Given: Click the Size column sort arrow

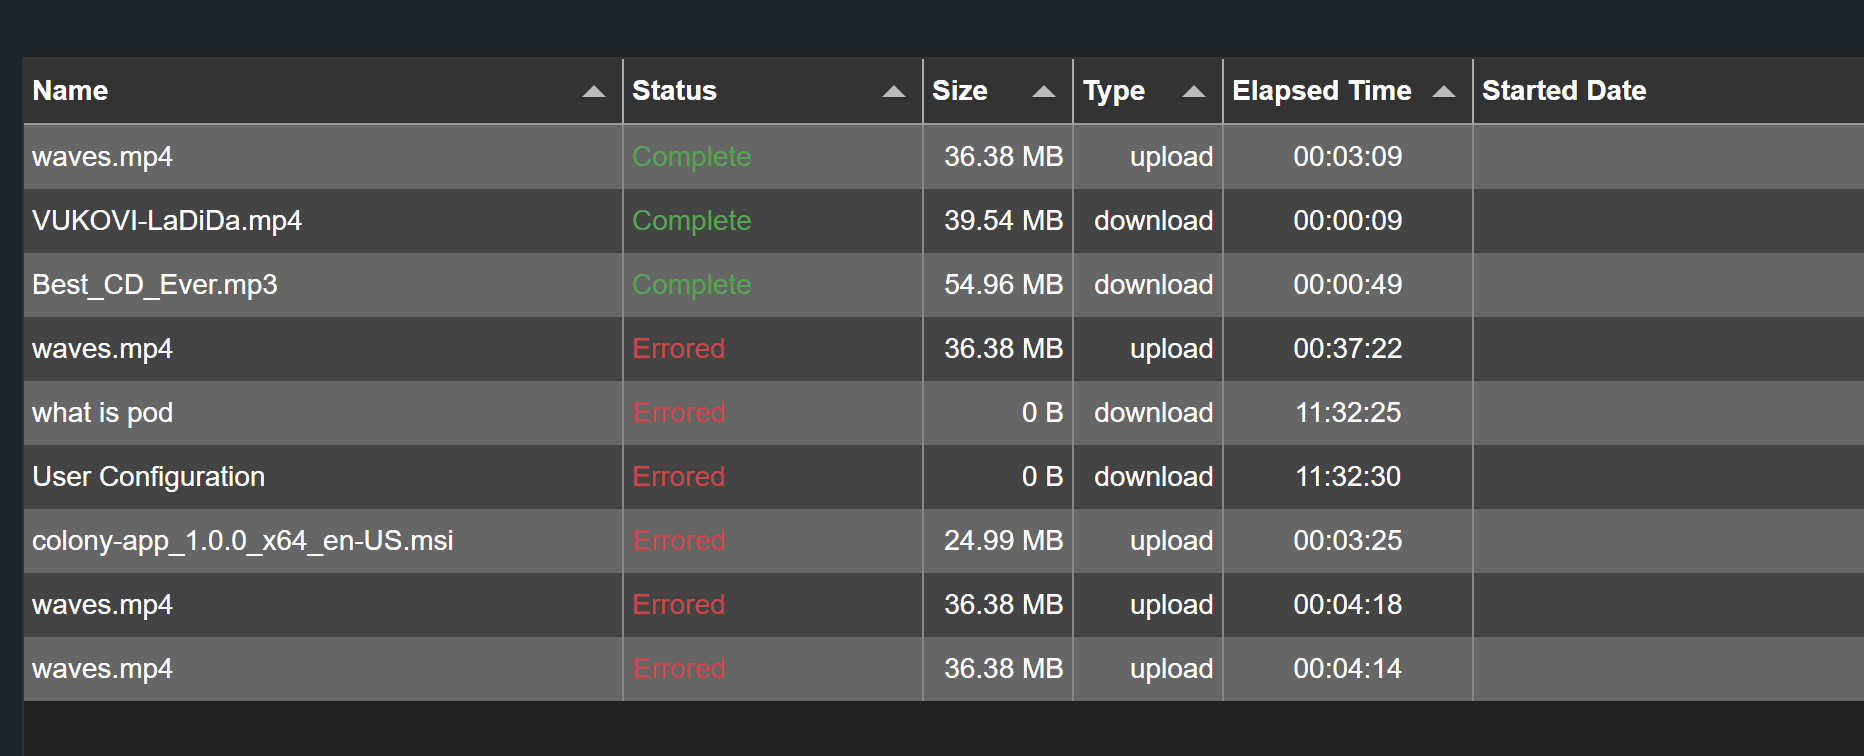Looking at the screenshot, I should 1044,91.
